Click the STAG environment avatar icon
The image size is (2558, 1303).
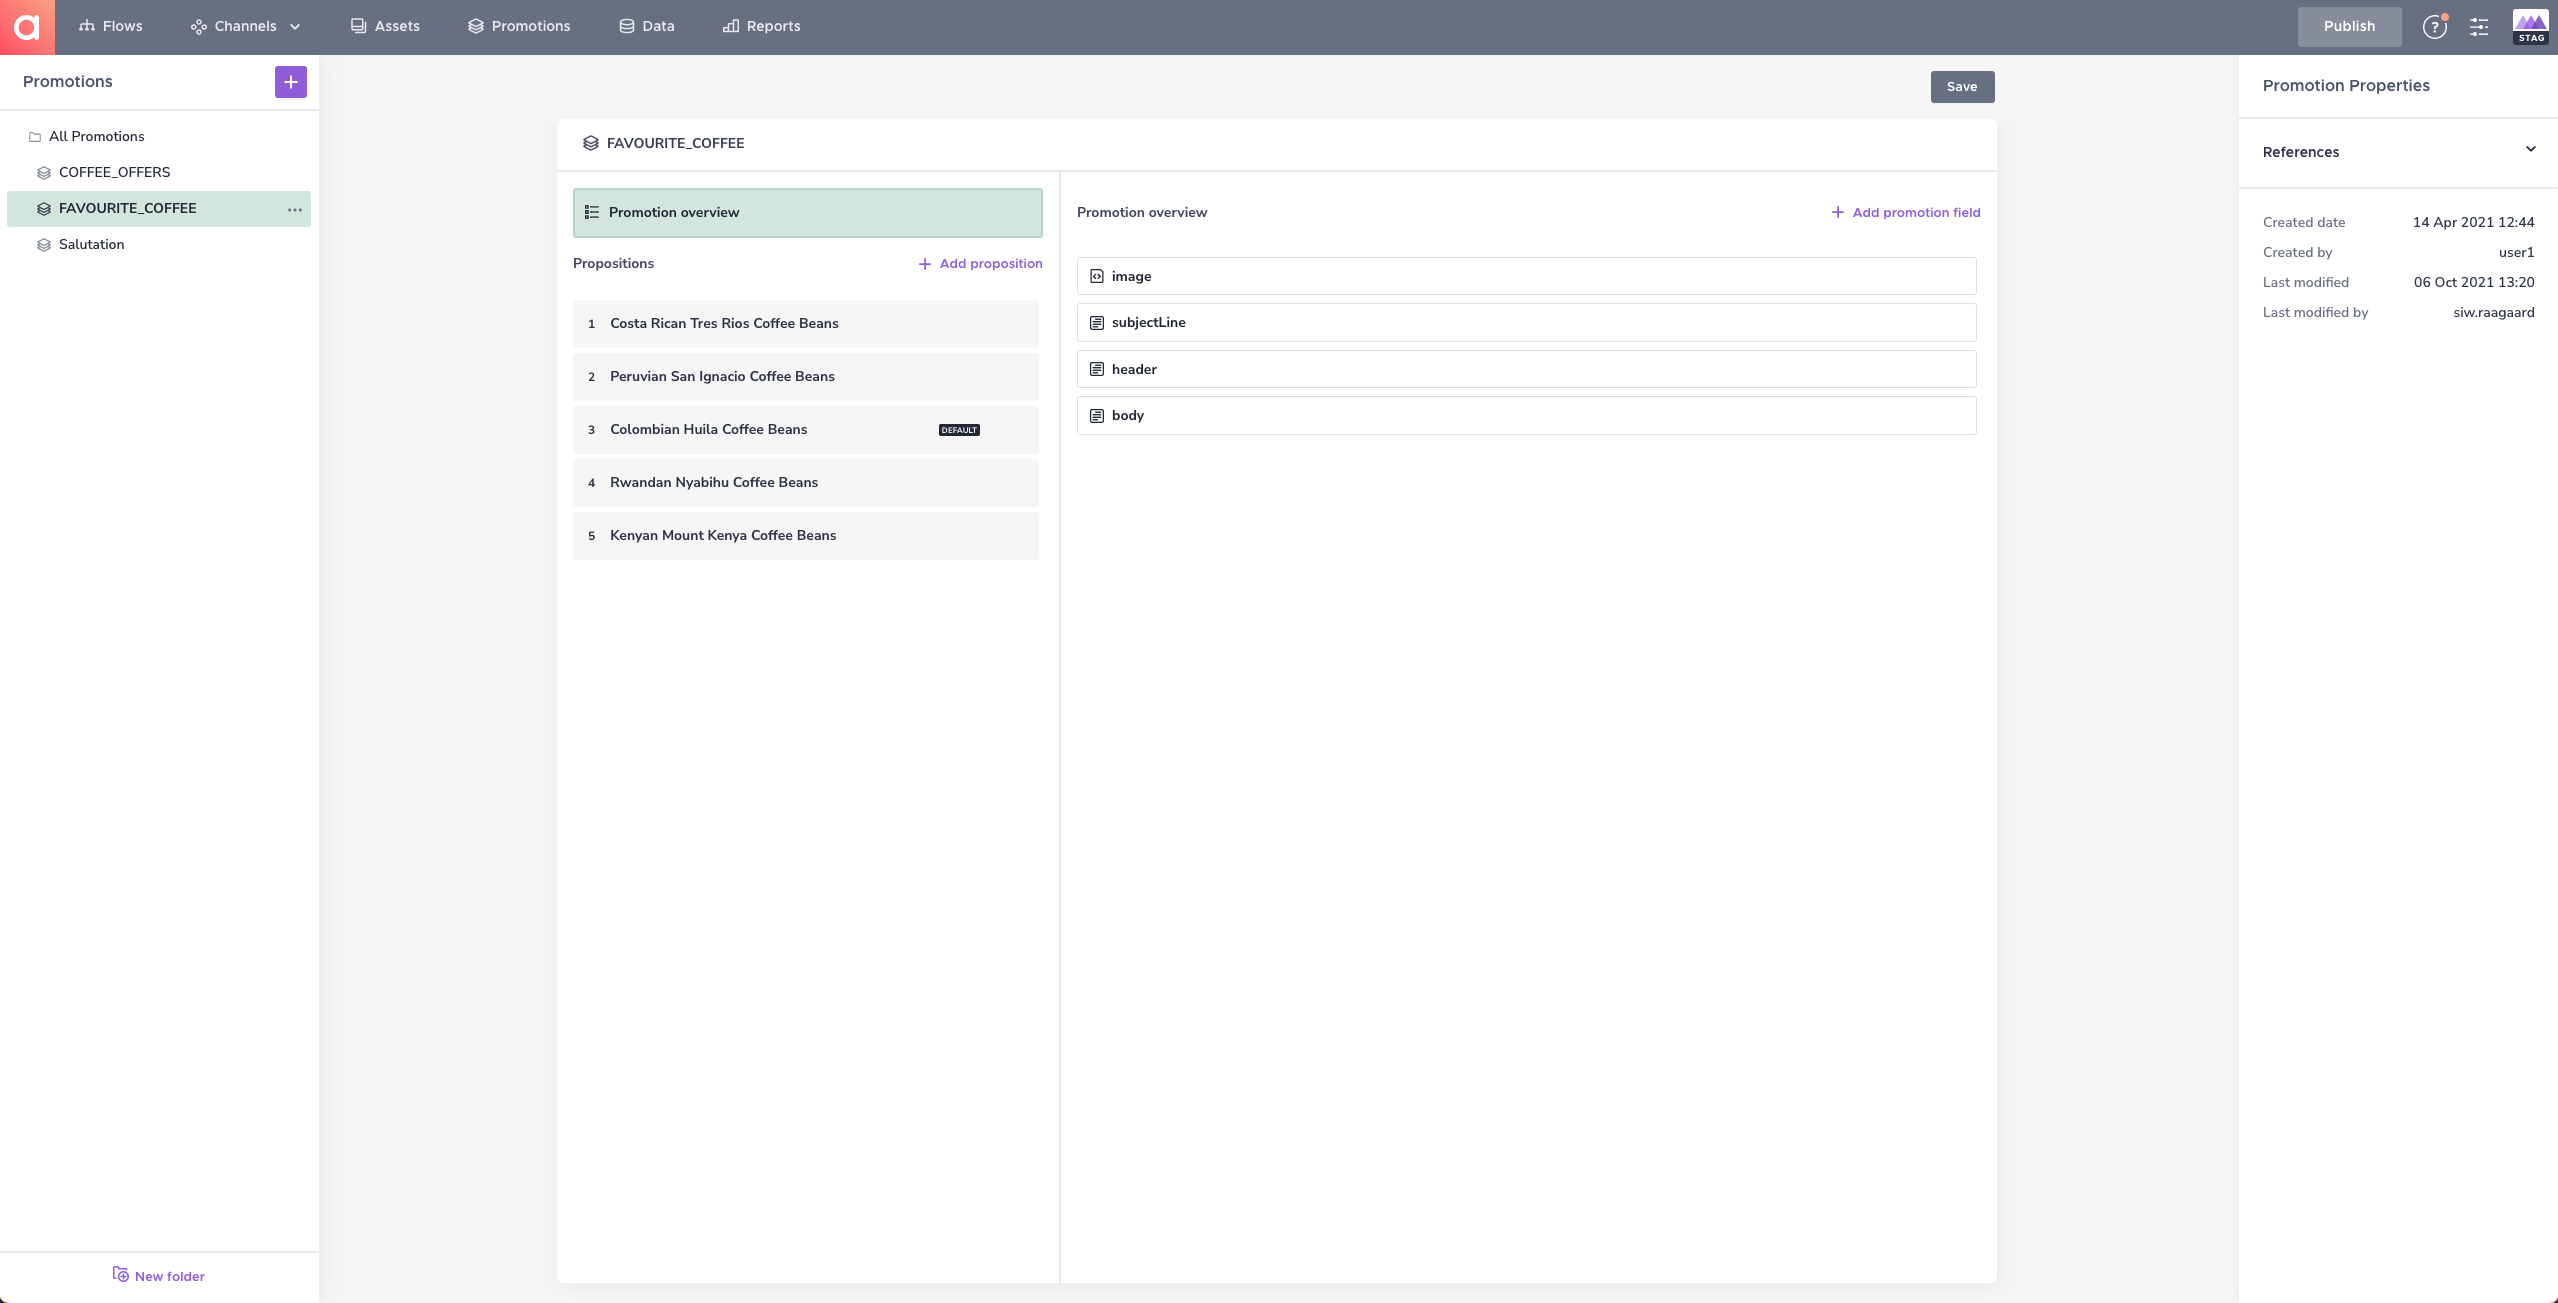point(2531,27)
